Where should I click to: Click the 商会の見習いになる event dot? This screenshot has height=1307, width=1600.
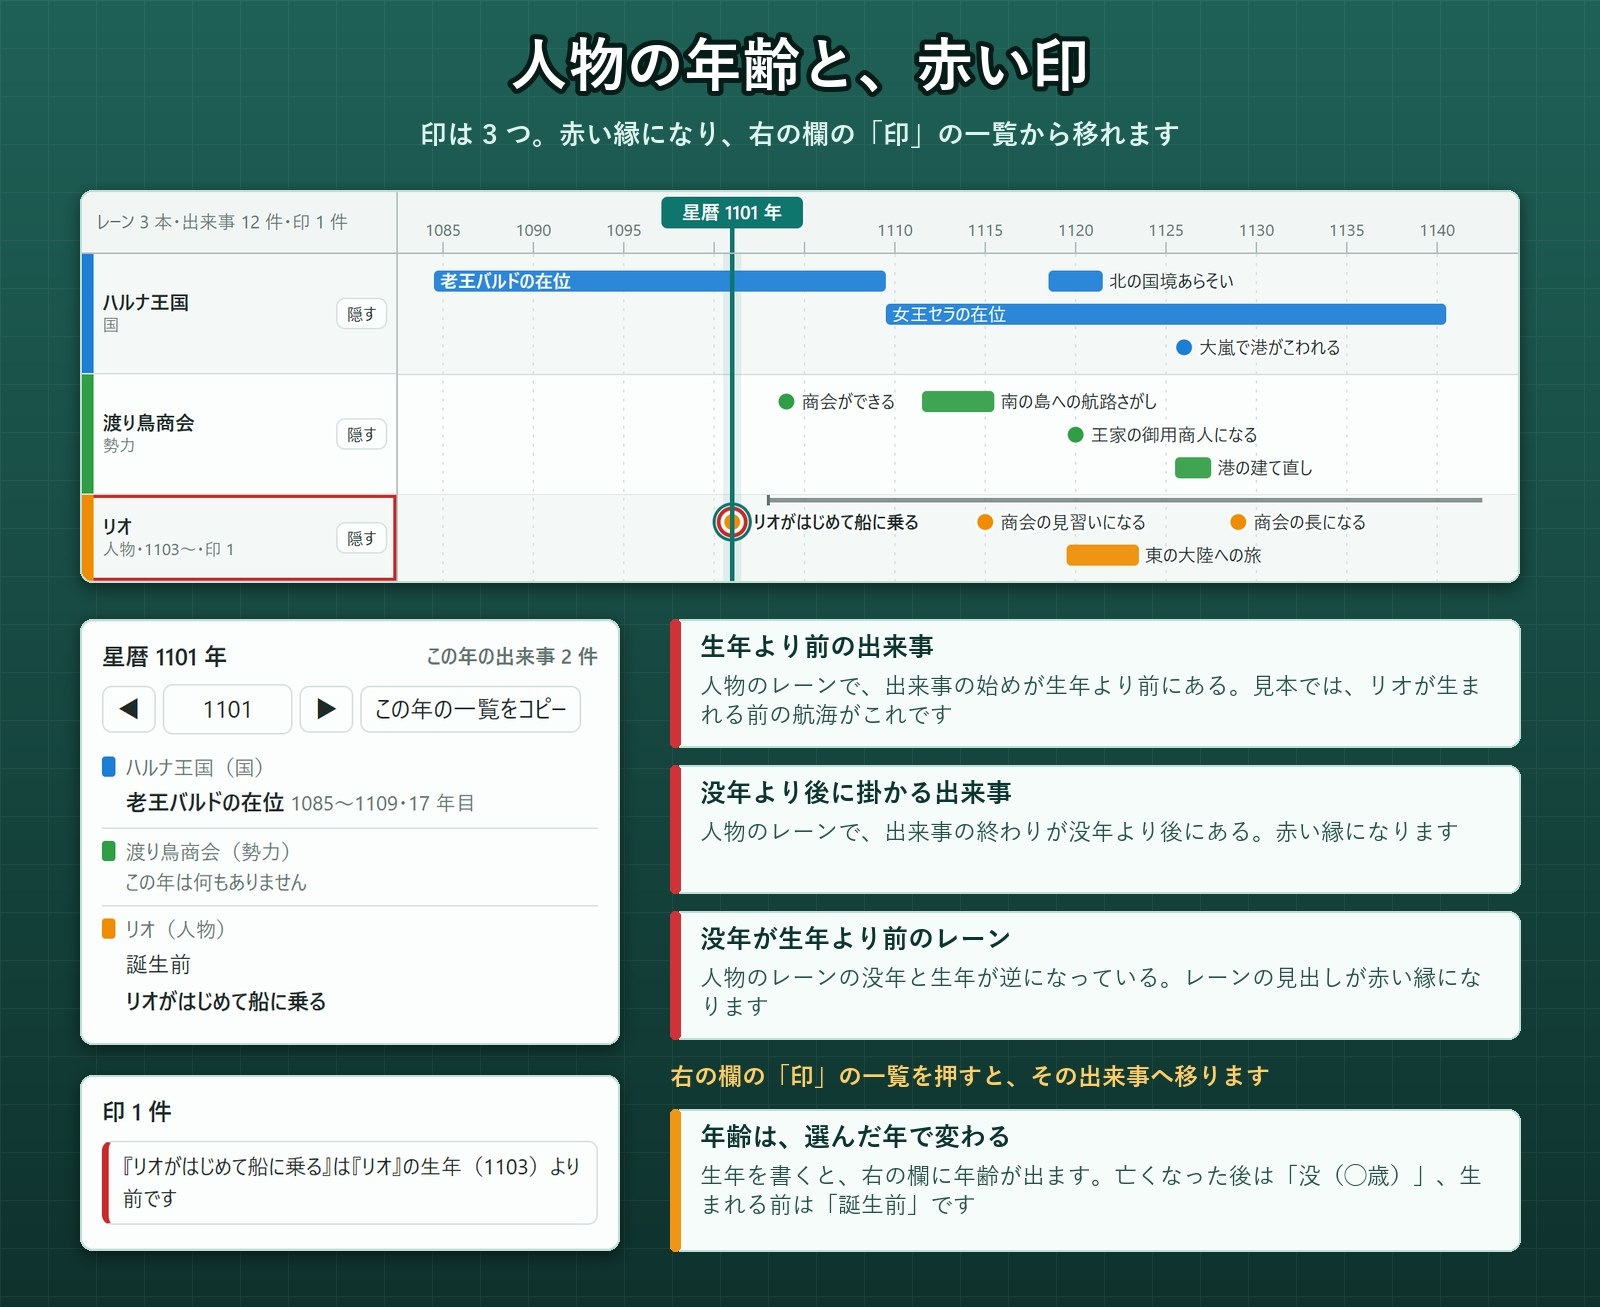click(985, 521)
